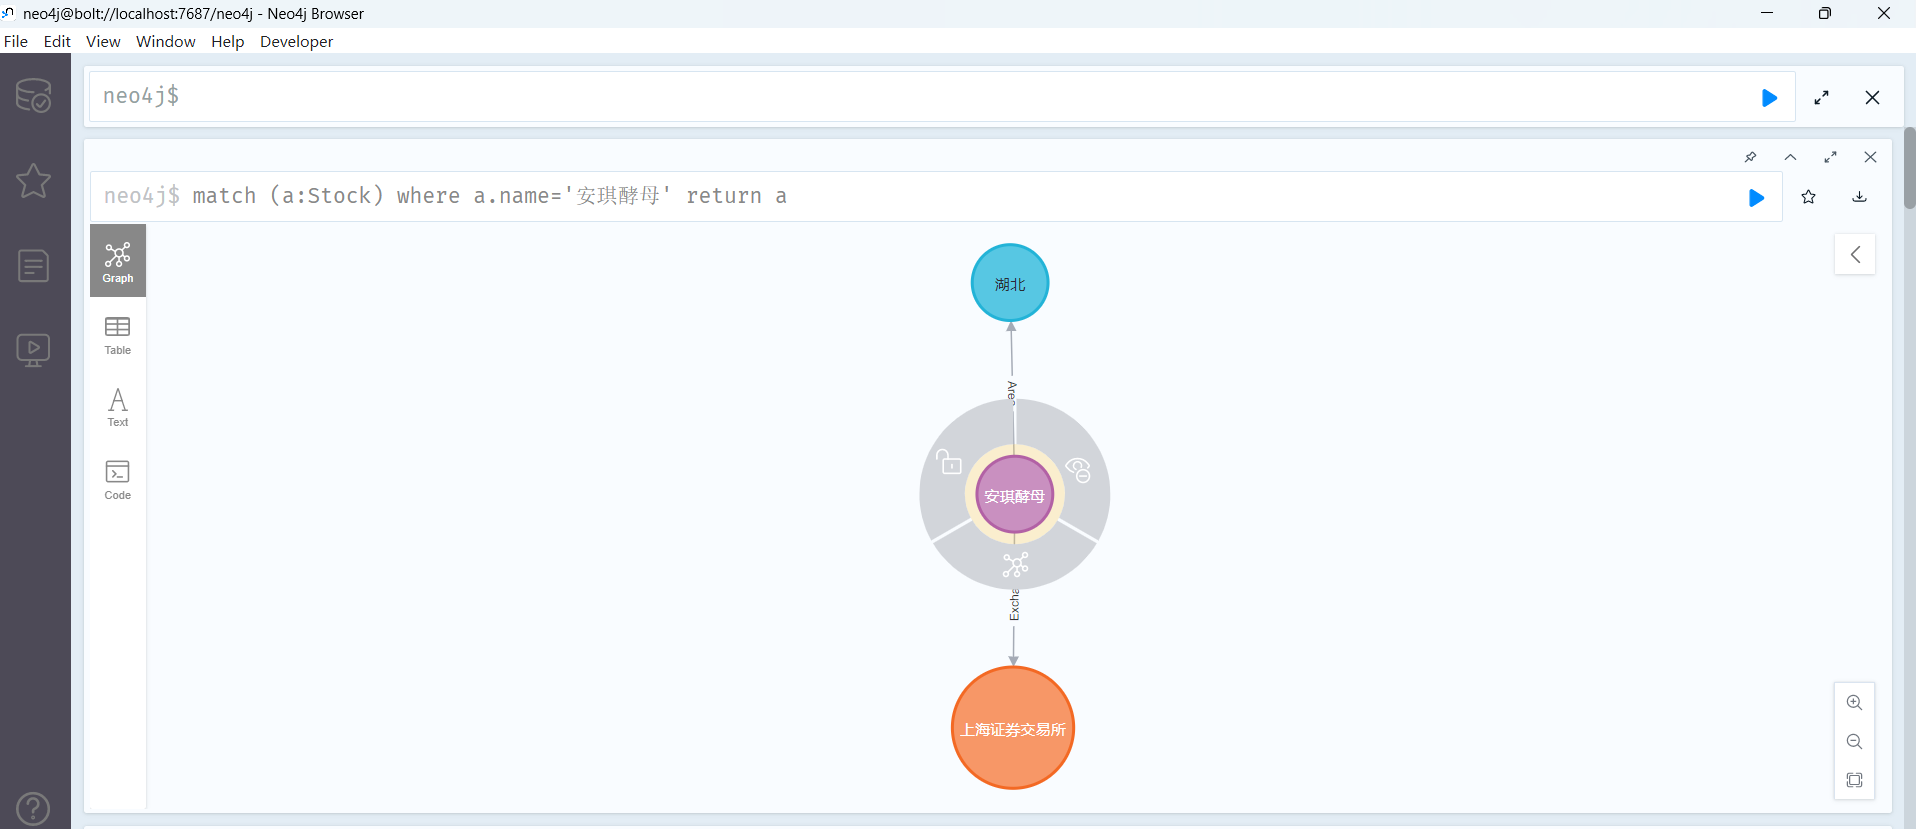Save the query as favorite
1916x829 pixels.
tap(1808, 197)
